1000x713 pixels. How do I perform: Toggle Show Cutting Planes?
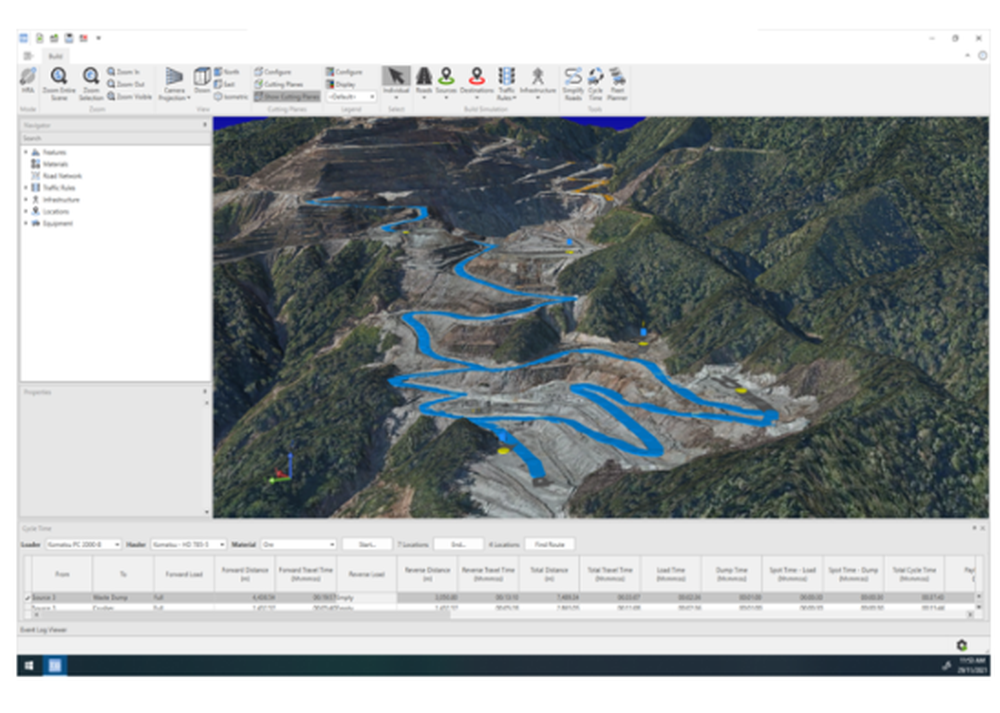286,96
